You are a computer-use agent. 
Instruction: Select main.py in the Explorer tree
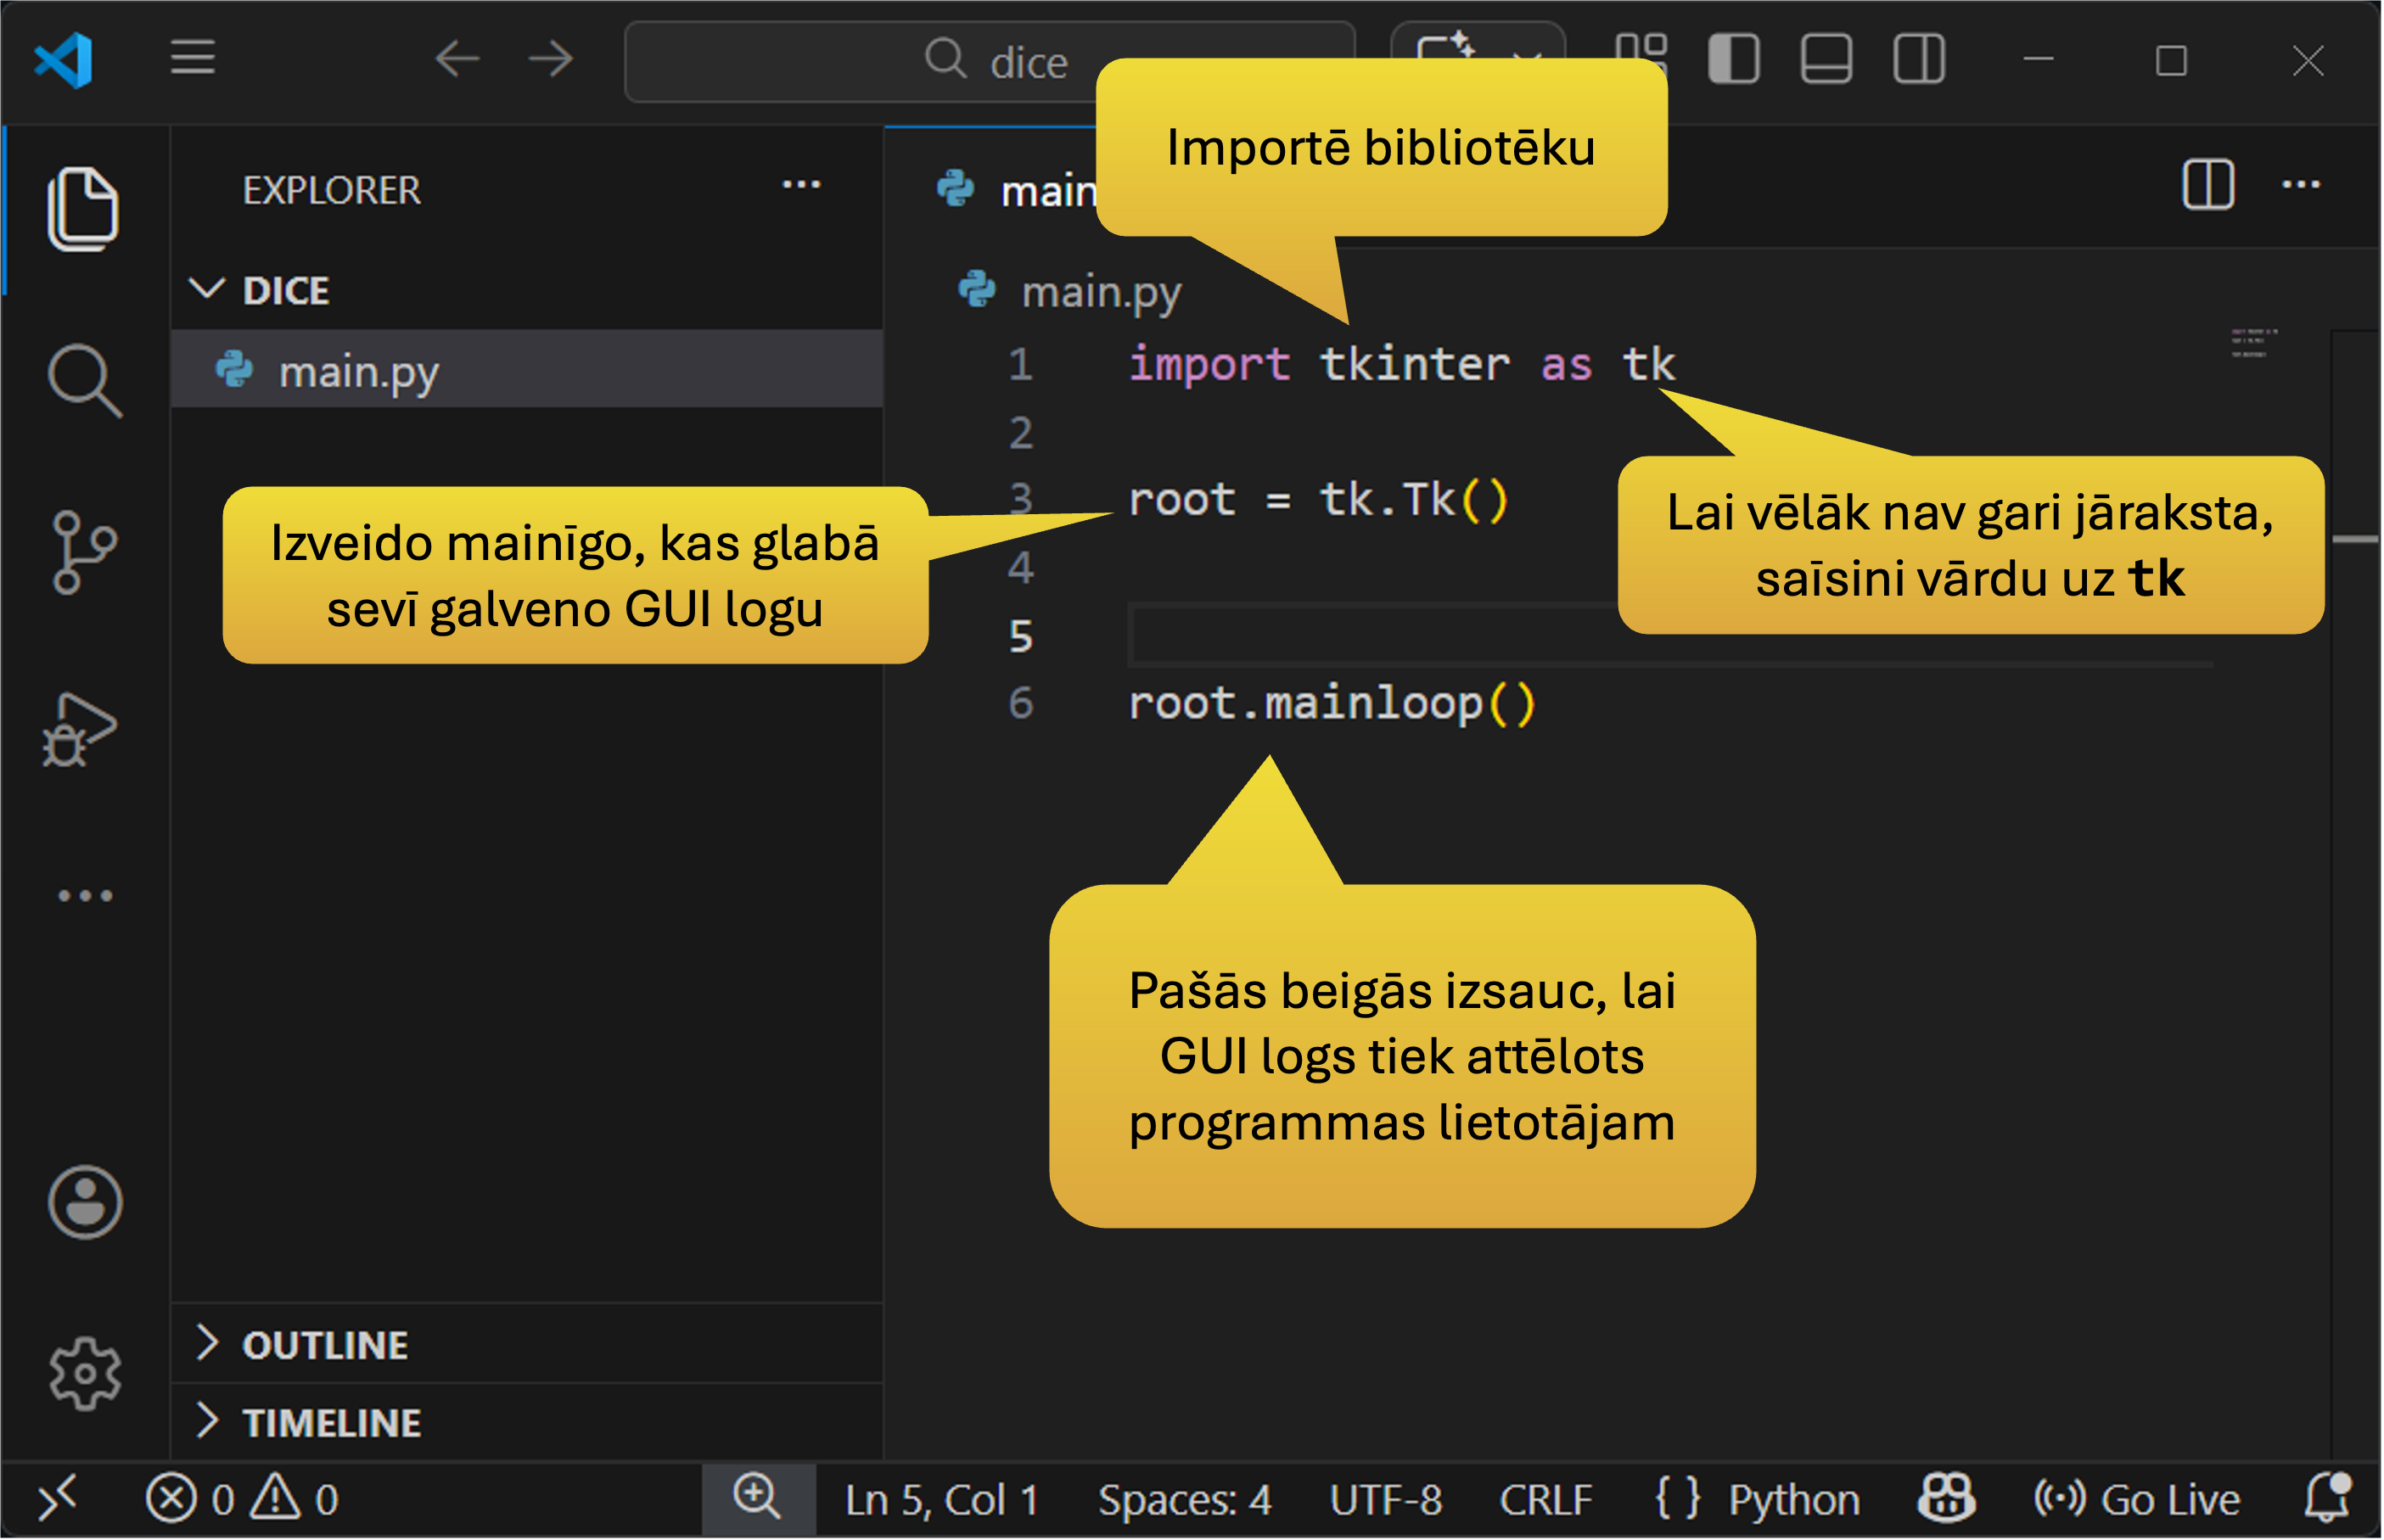(358, 371)
